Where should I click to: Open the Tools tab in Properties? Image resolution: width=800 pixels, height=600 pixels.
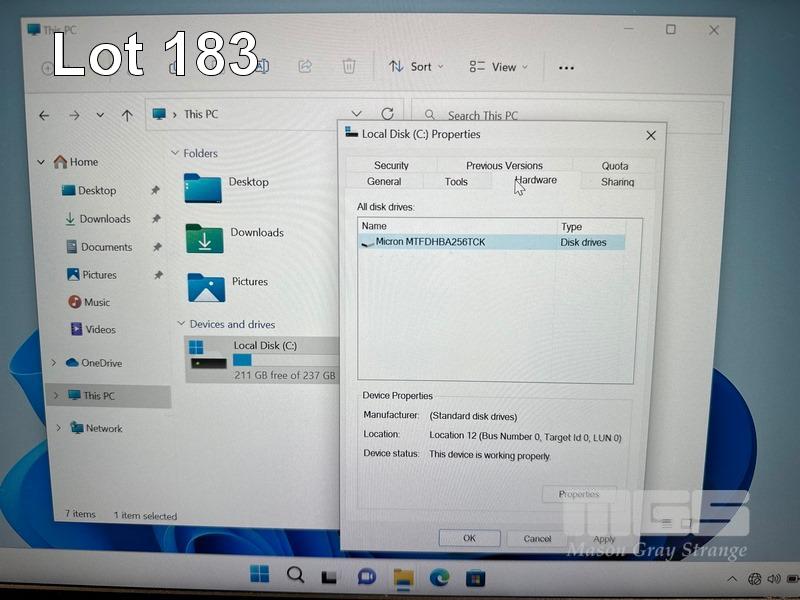(456, 182)
